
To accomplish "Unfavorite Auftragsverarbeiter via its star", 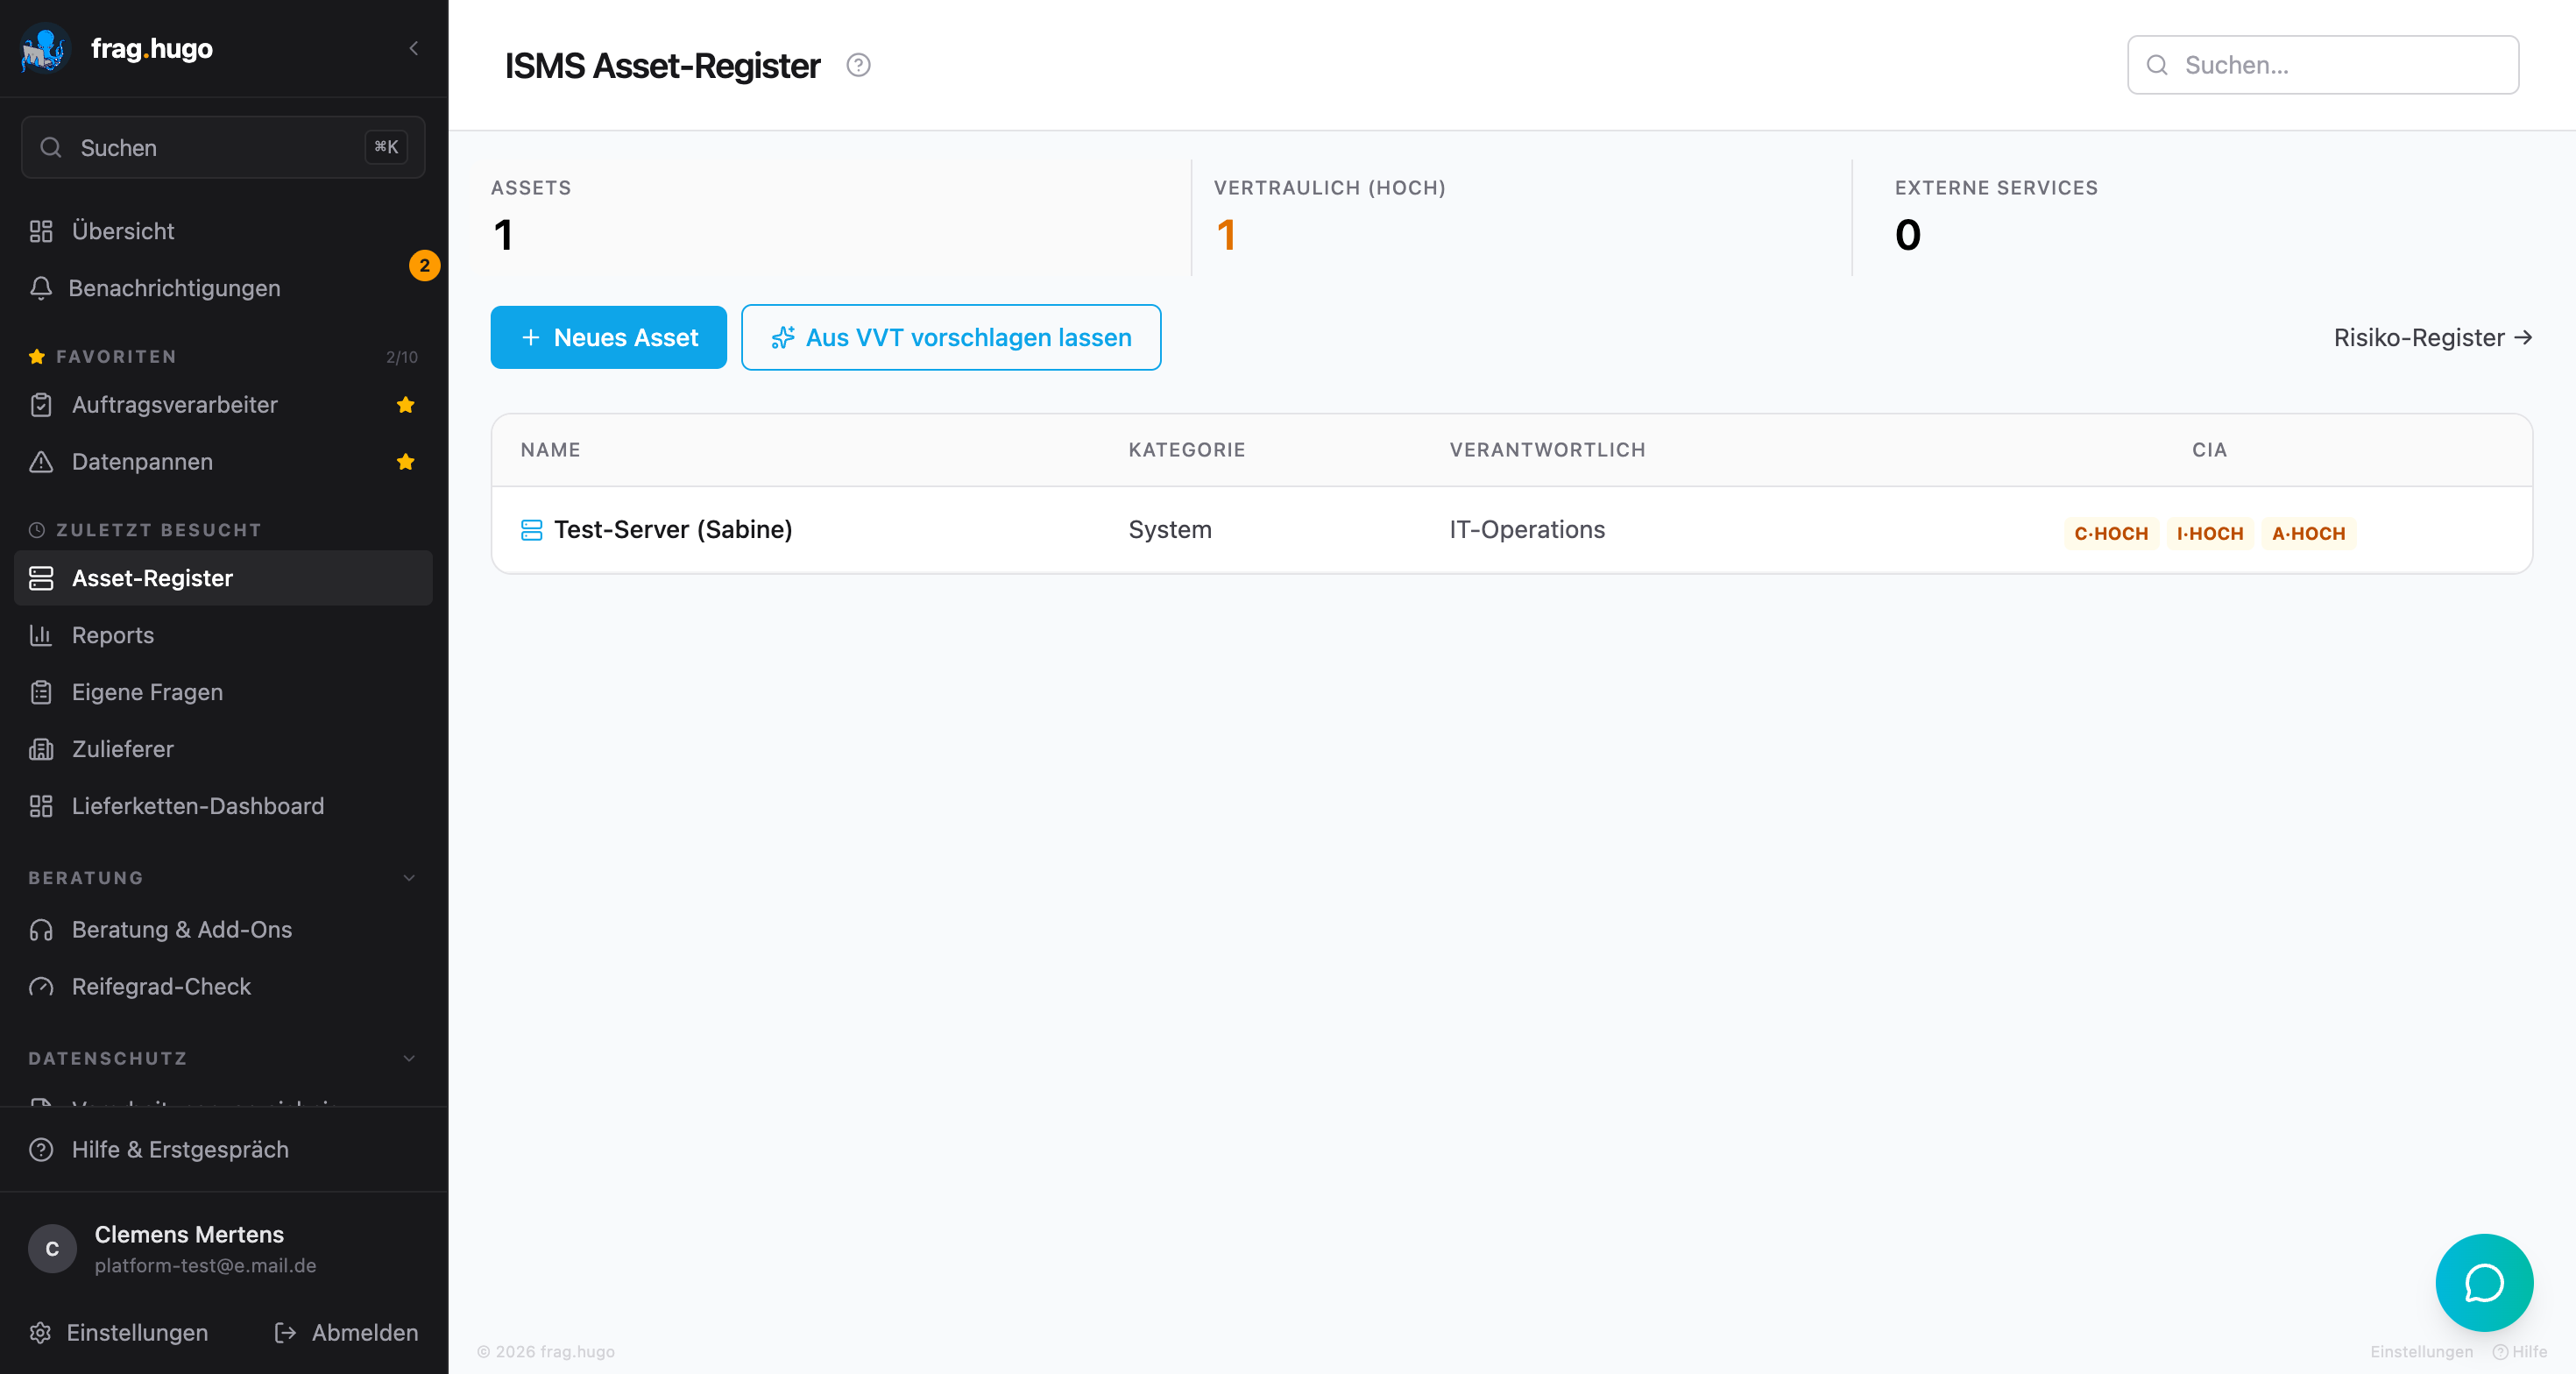I will click(x=405, y=405).
